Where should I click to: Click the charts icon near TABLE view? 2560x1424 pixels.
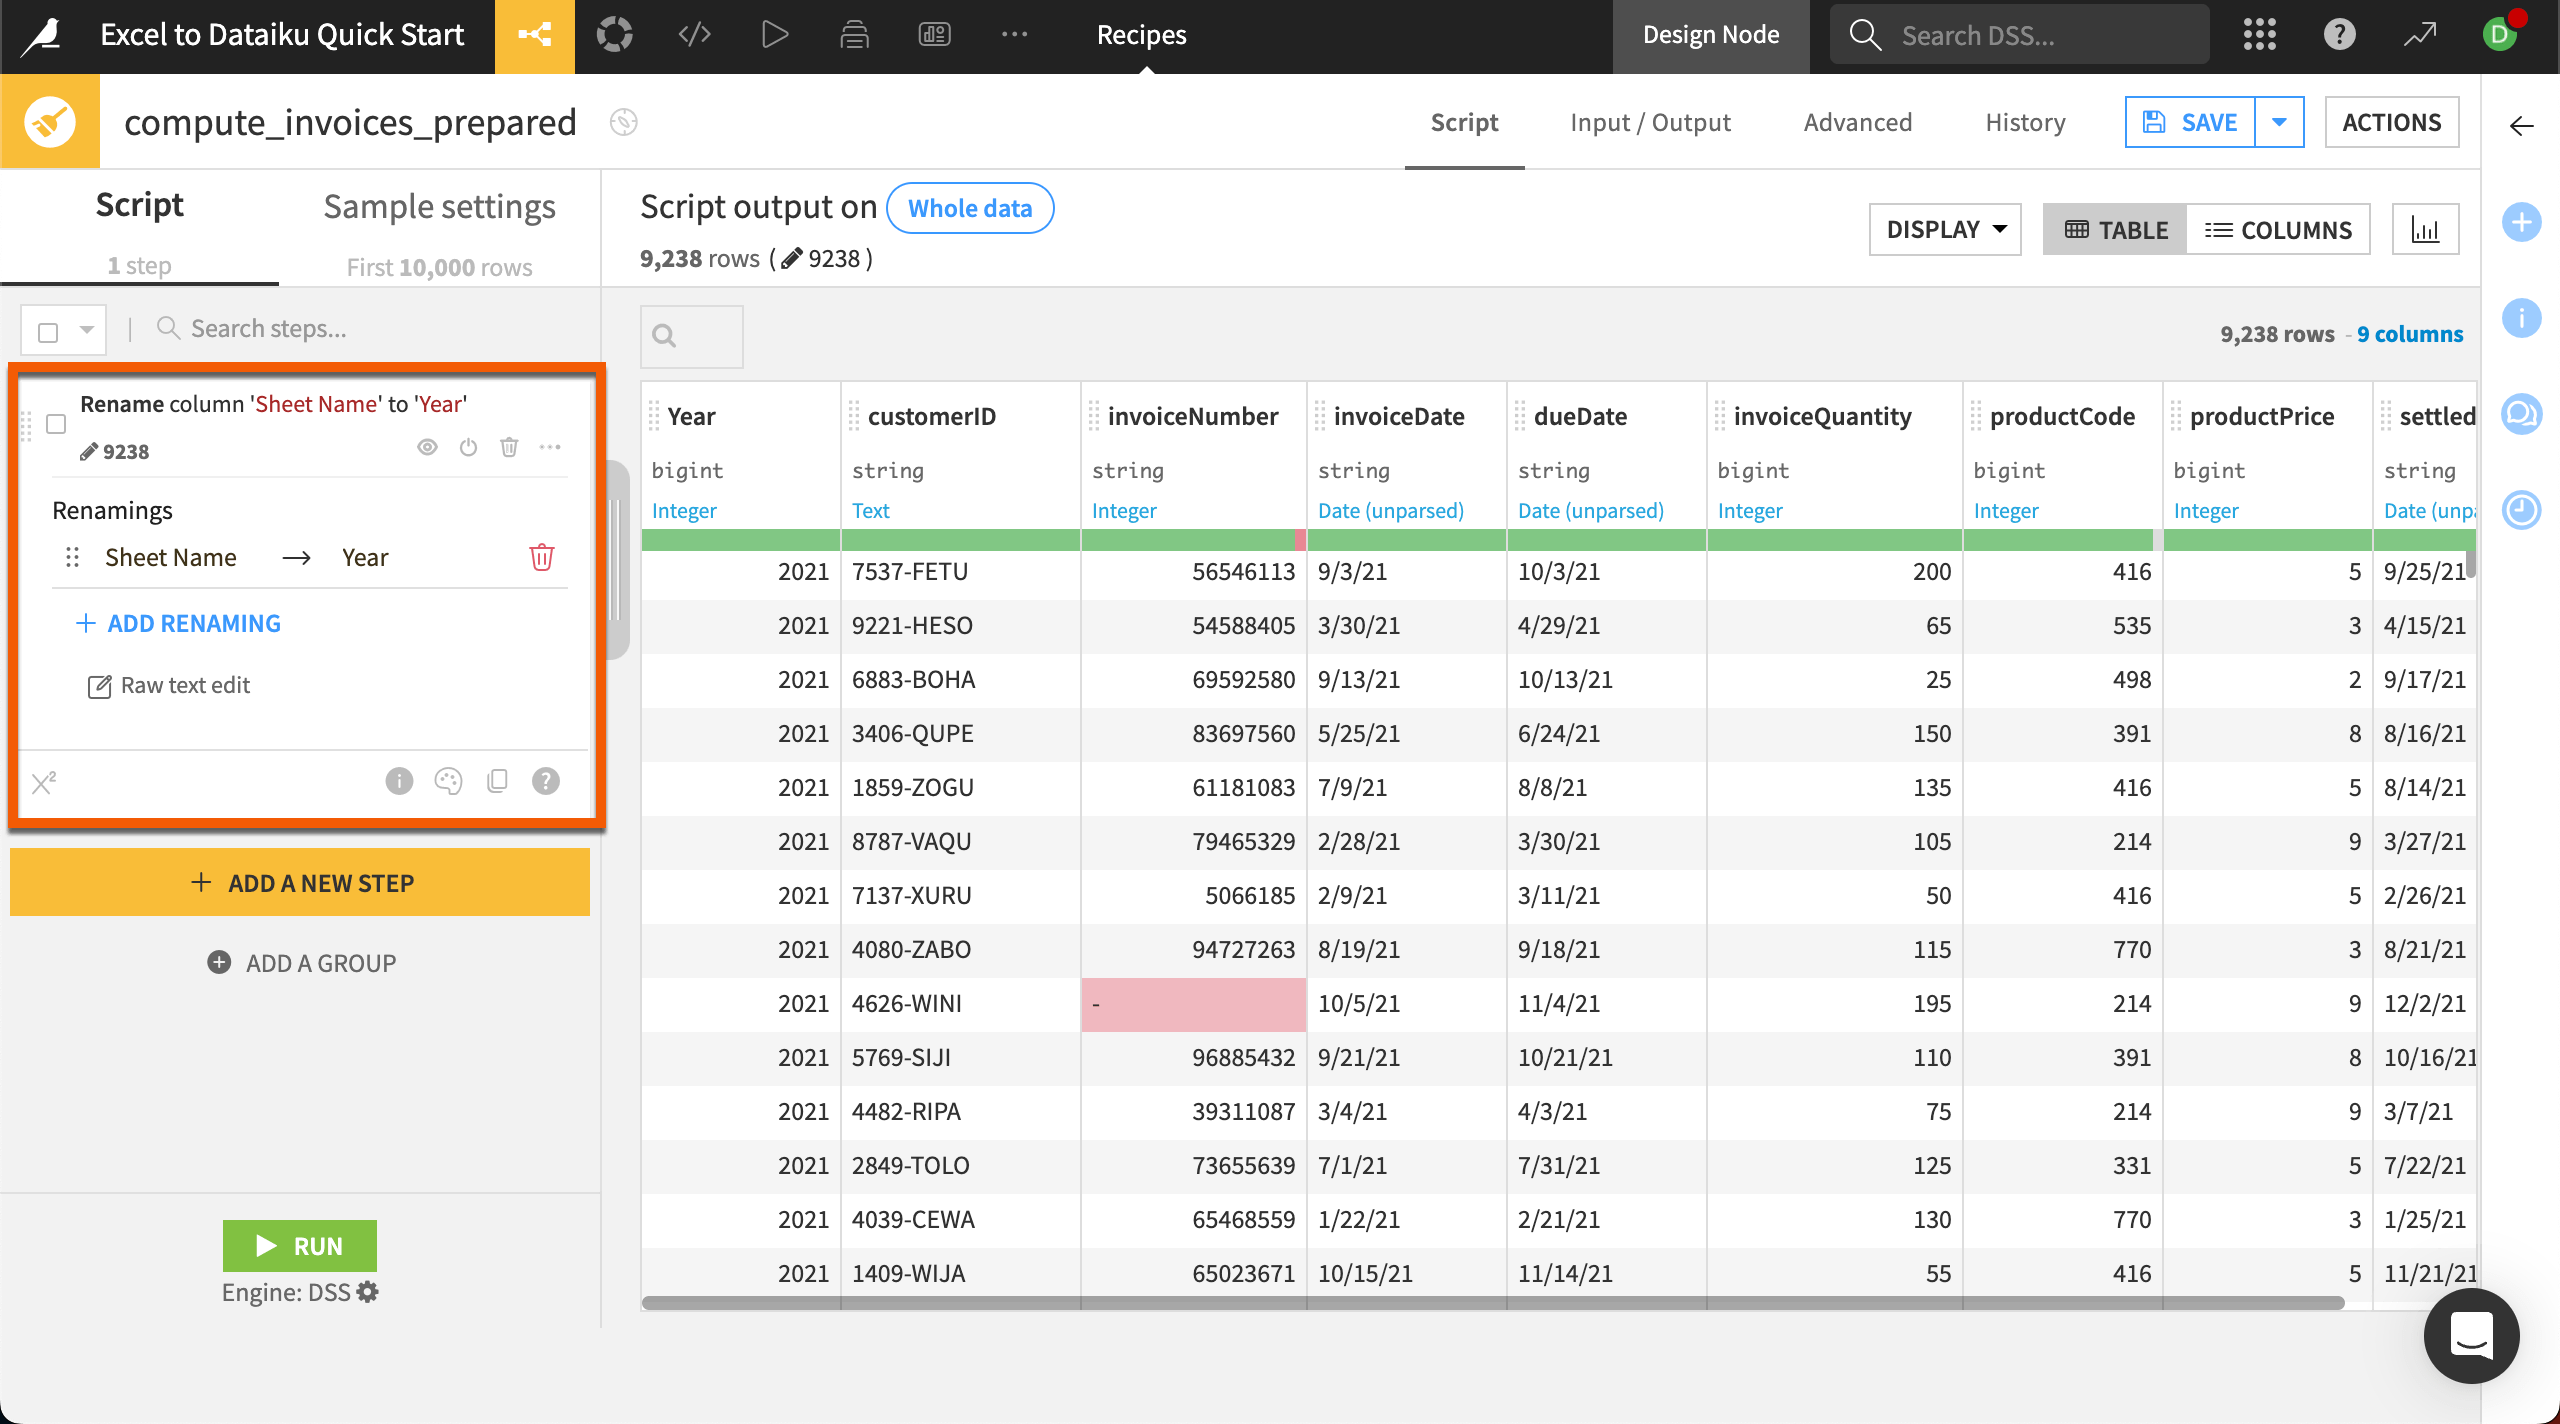(2426, 229)
